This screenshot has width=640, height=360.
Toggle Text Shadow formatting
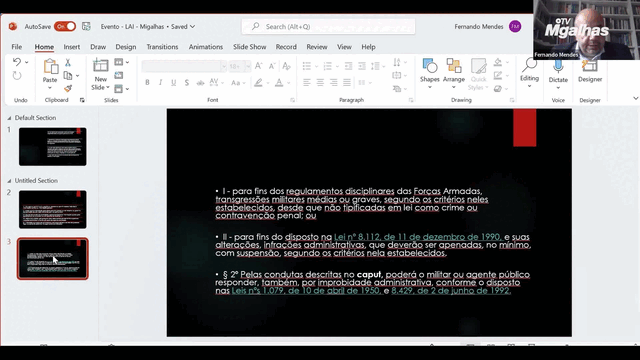[x=187, y=83]
